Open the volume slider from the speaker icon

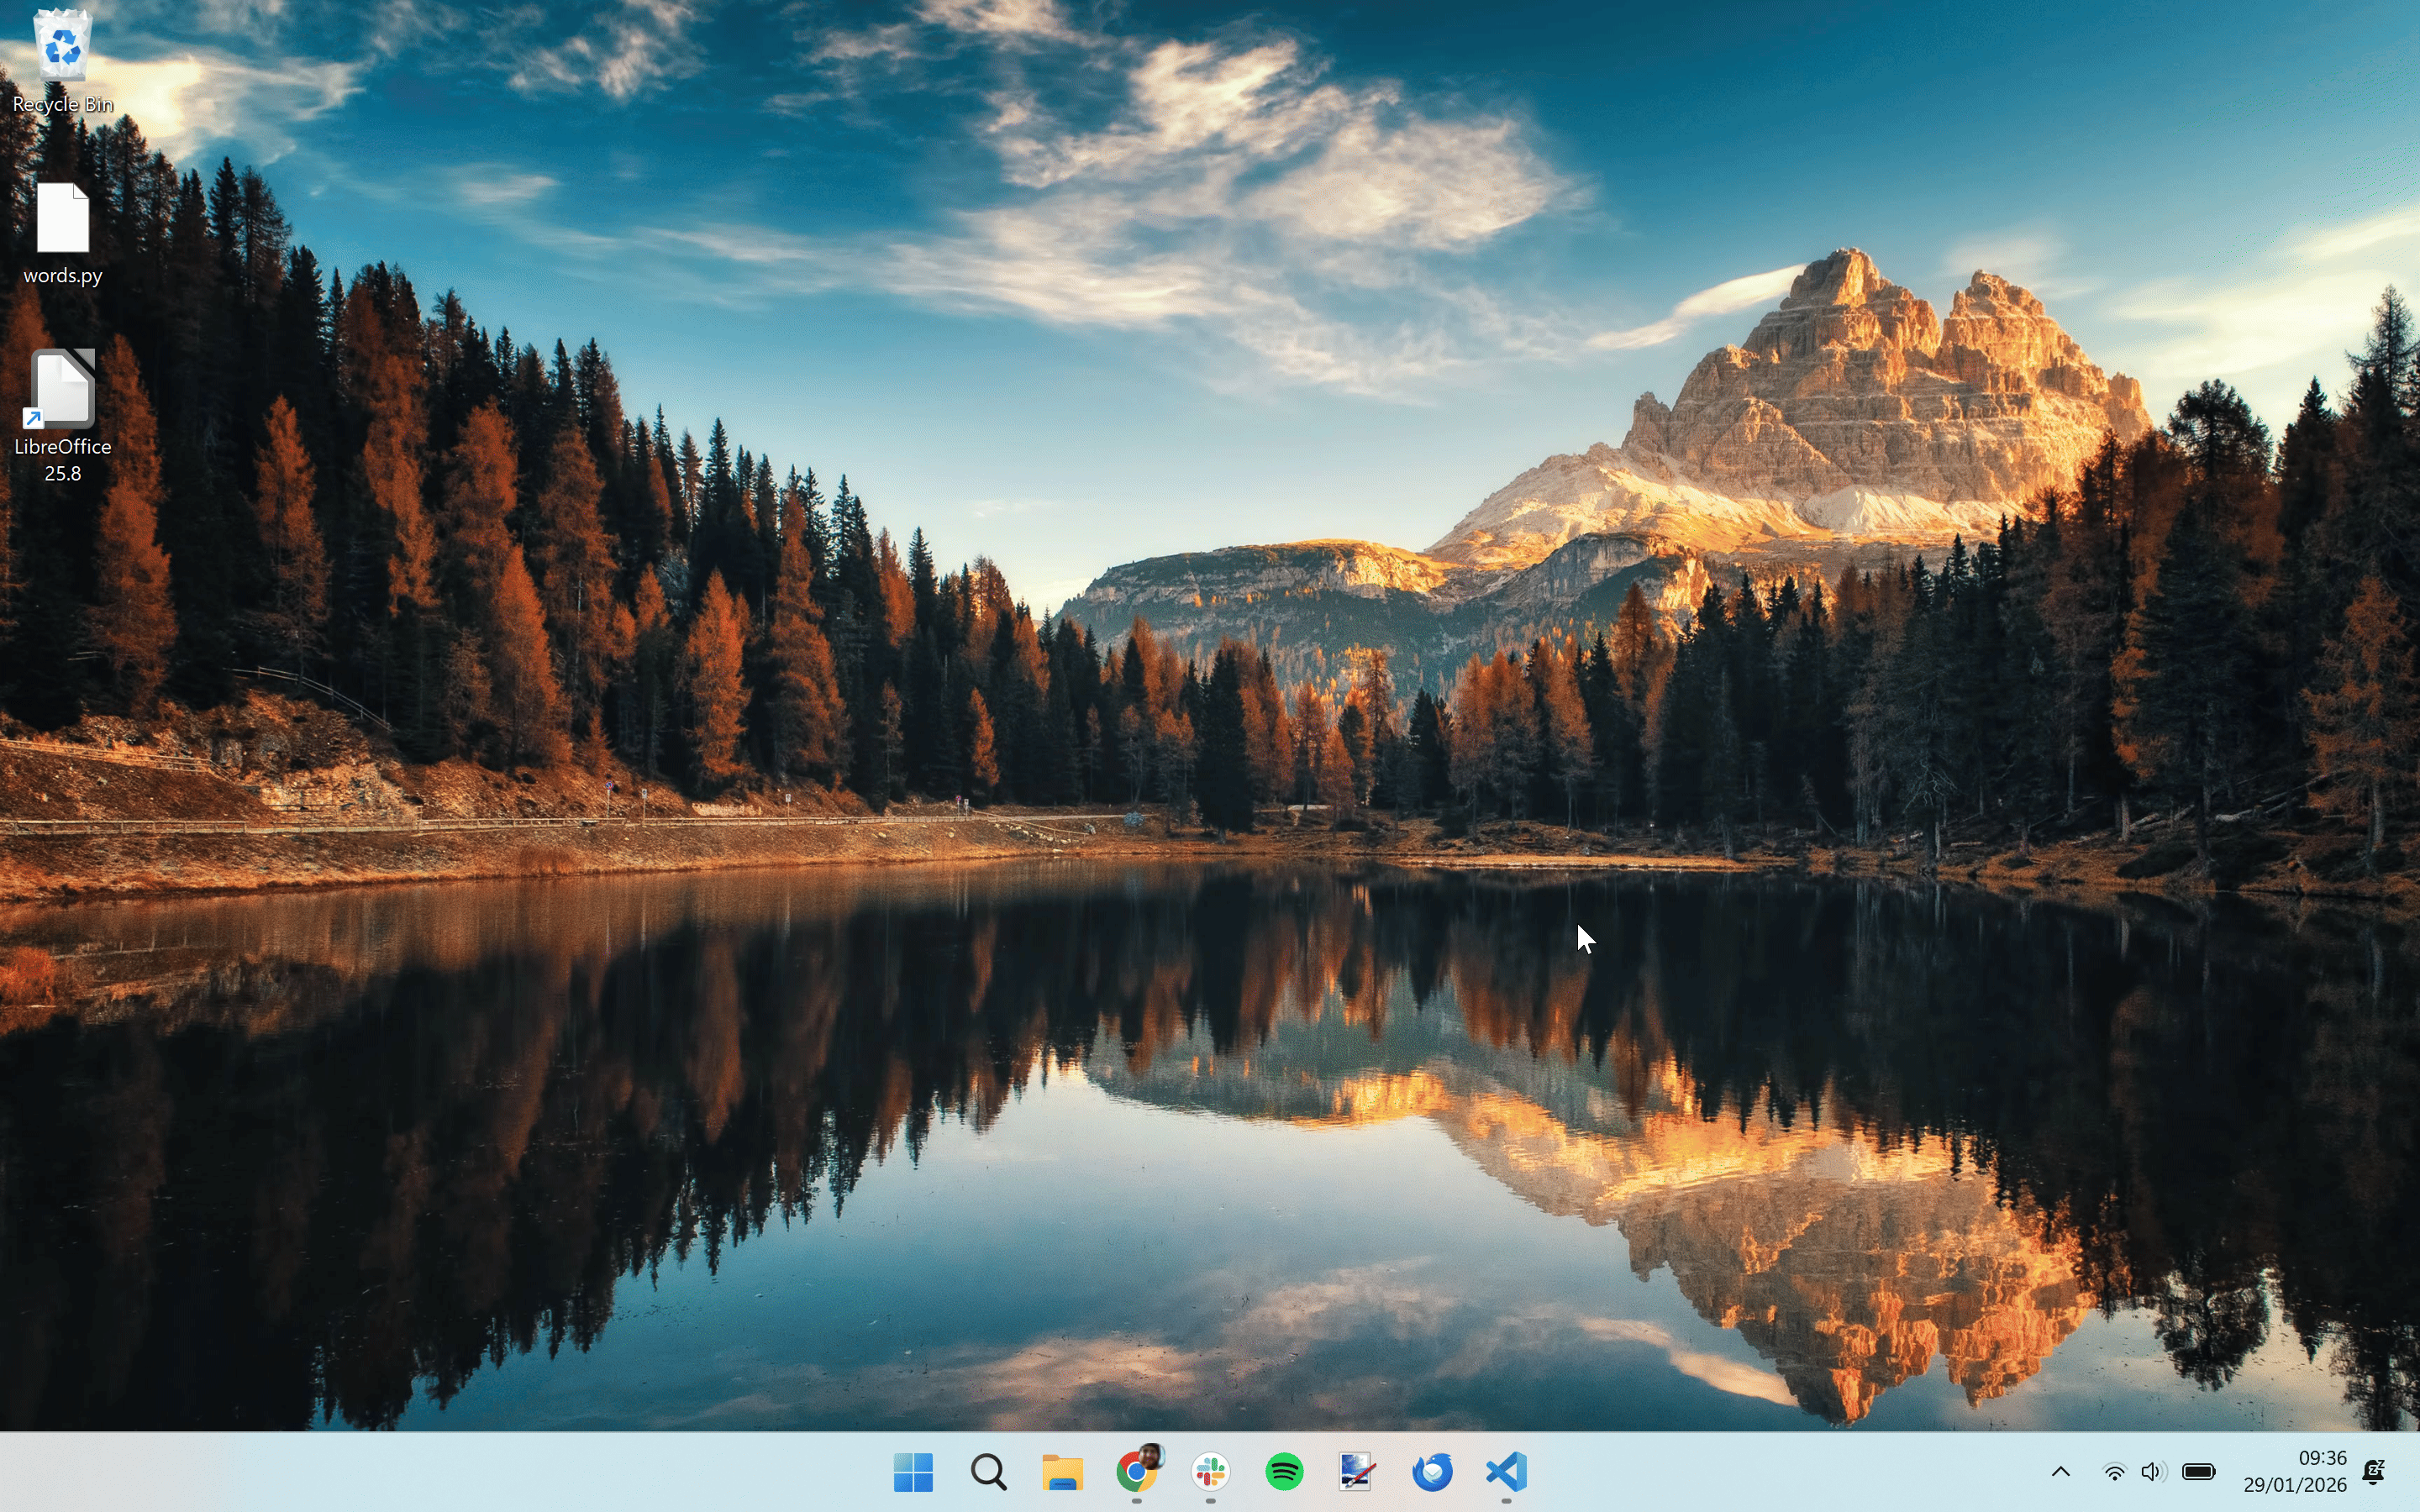click(x=2151, y=1470)
